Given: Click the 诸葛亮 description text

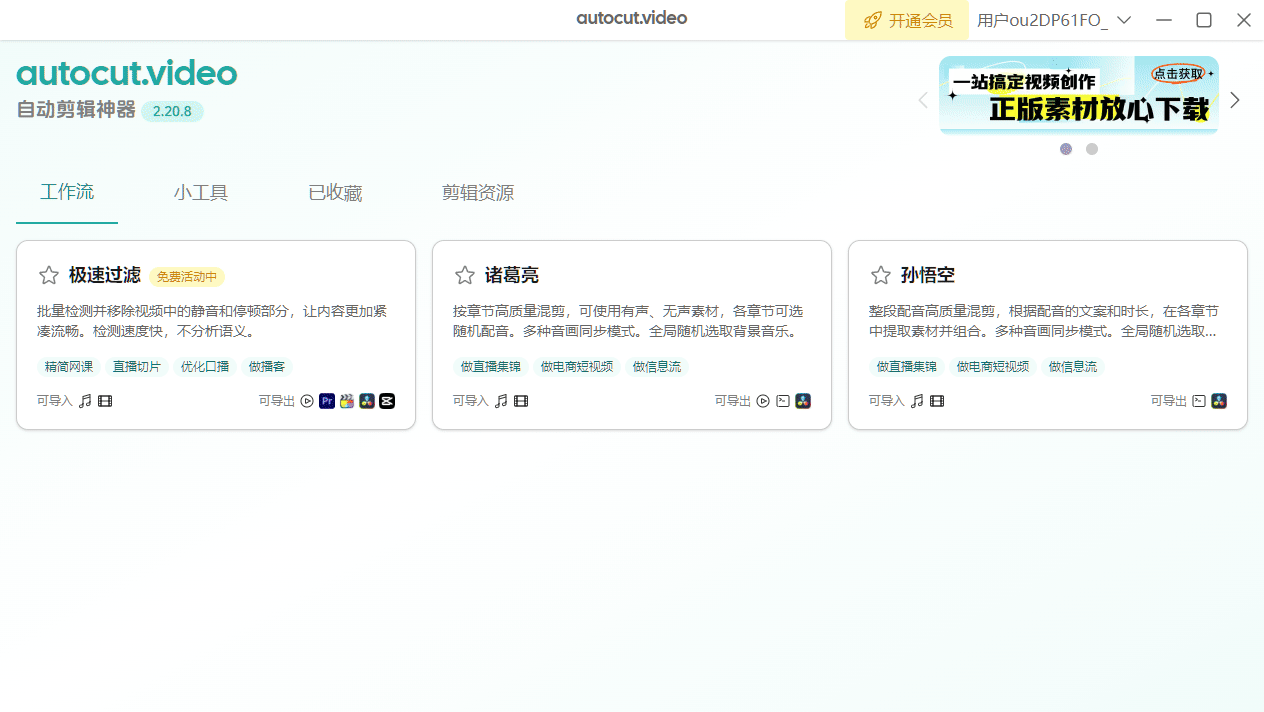Looking at the screenshot, I should 628,321.
